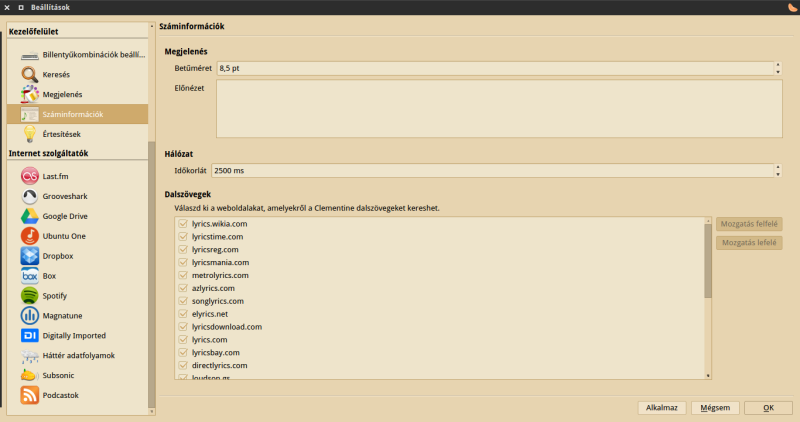Click the Magnatune icon
Image resolution: width=800 pixels, height=422 pixels.
(x=30, y=315)
